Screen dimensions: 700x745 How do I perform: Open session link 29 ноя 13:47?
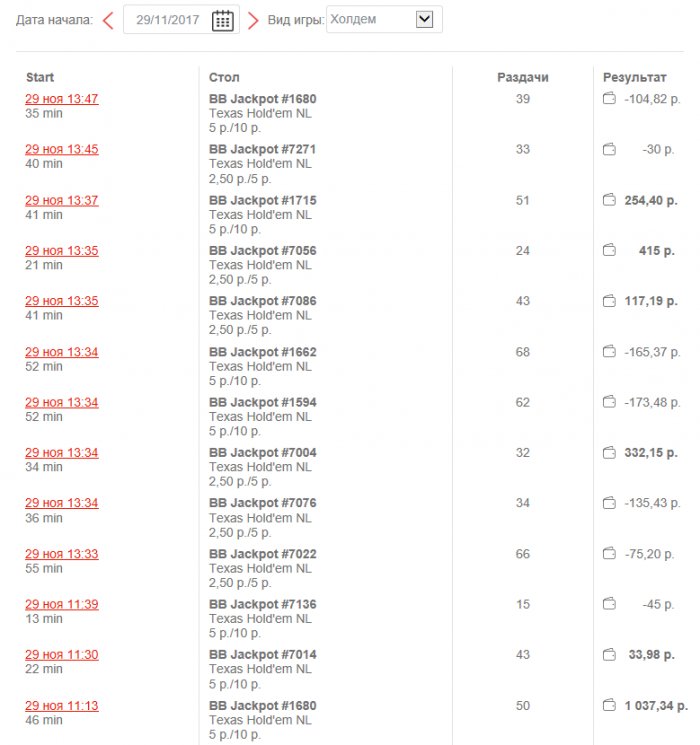pyautogui.click(x=62, y=99)
